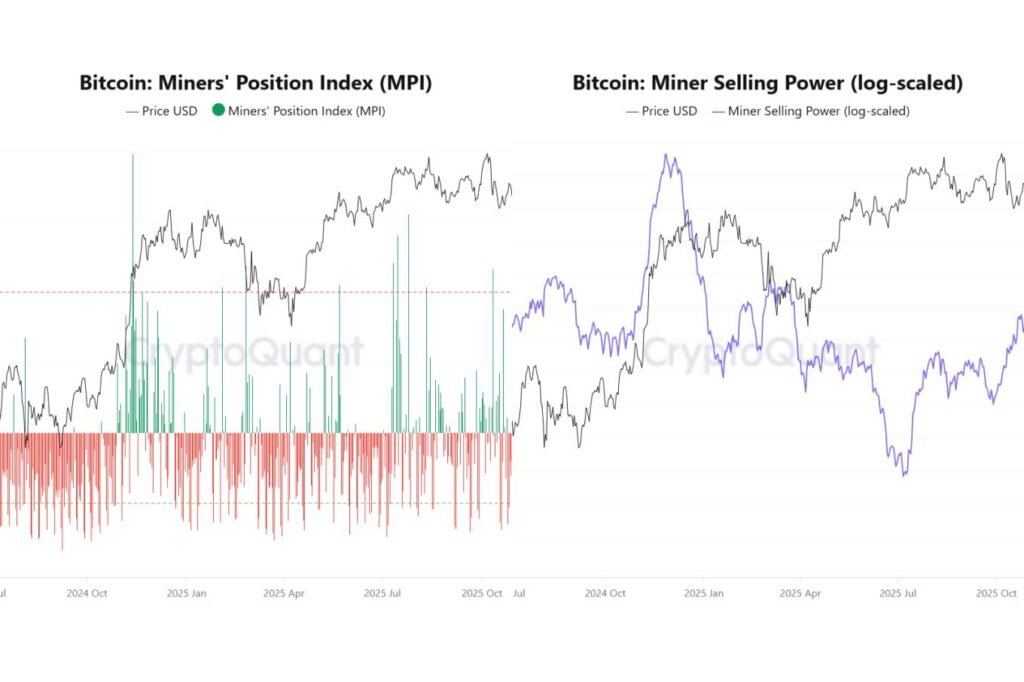The height and width of the screenshot is (682, 1024).
Task: Hide the Miner Selling Power legend series
Action: pos(818,111)
